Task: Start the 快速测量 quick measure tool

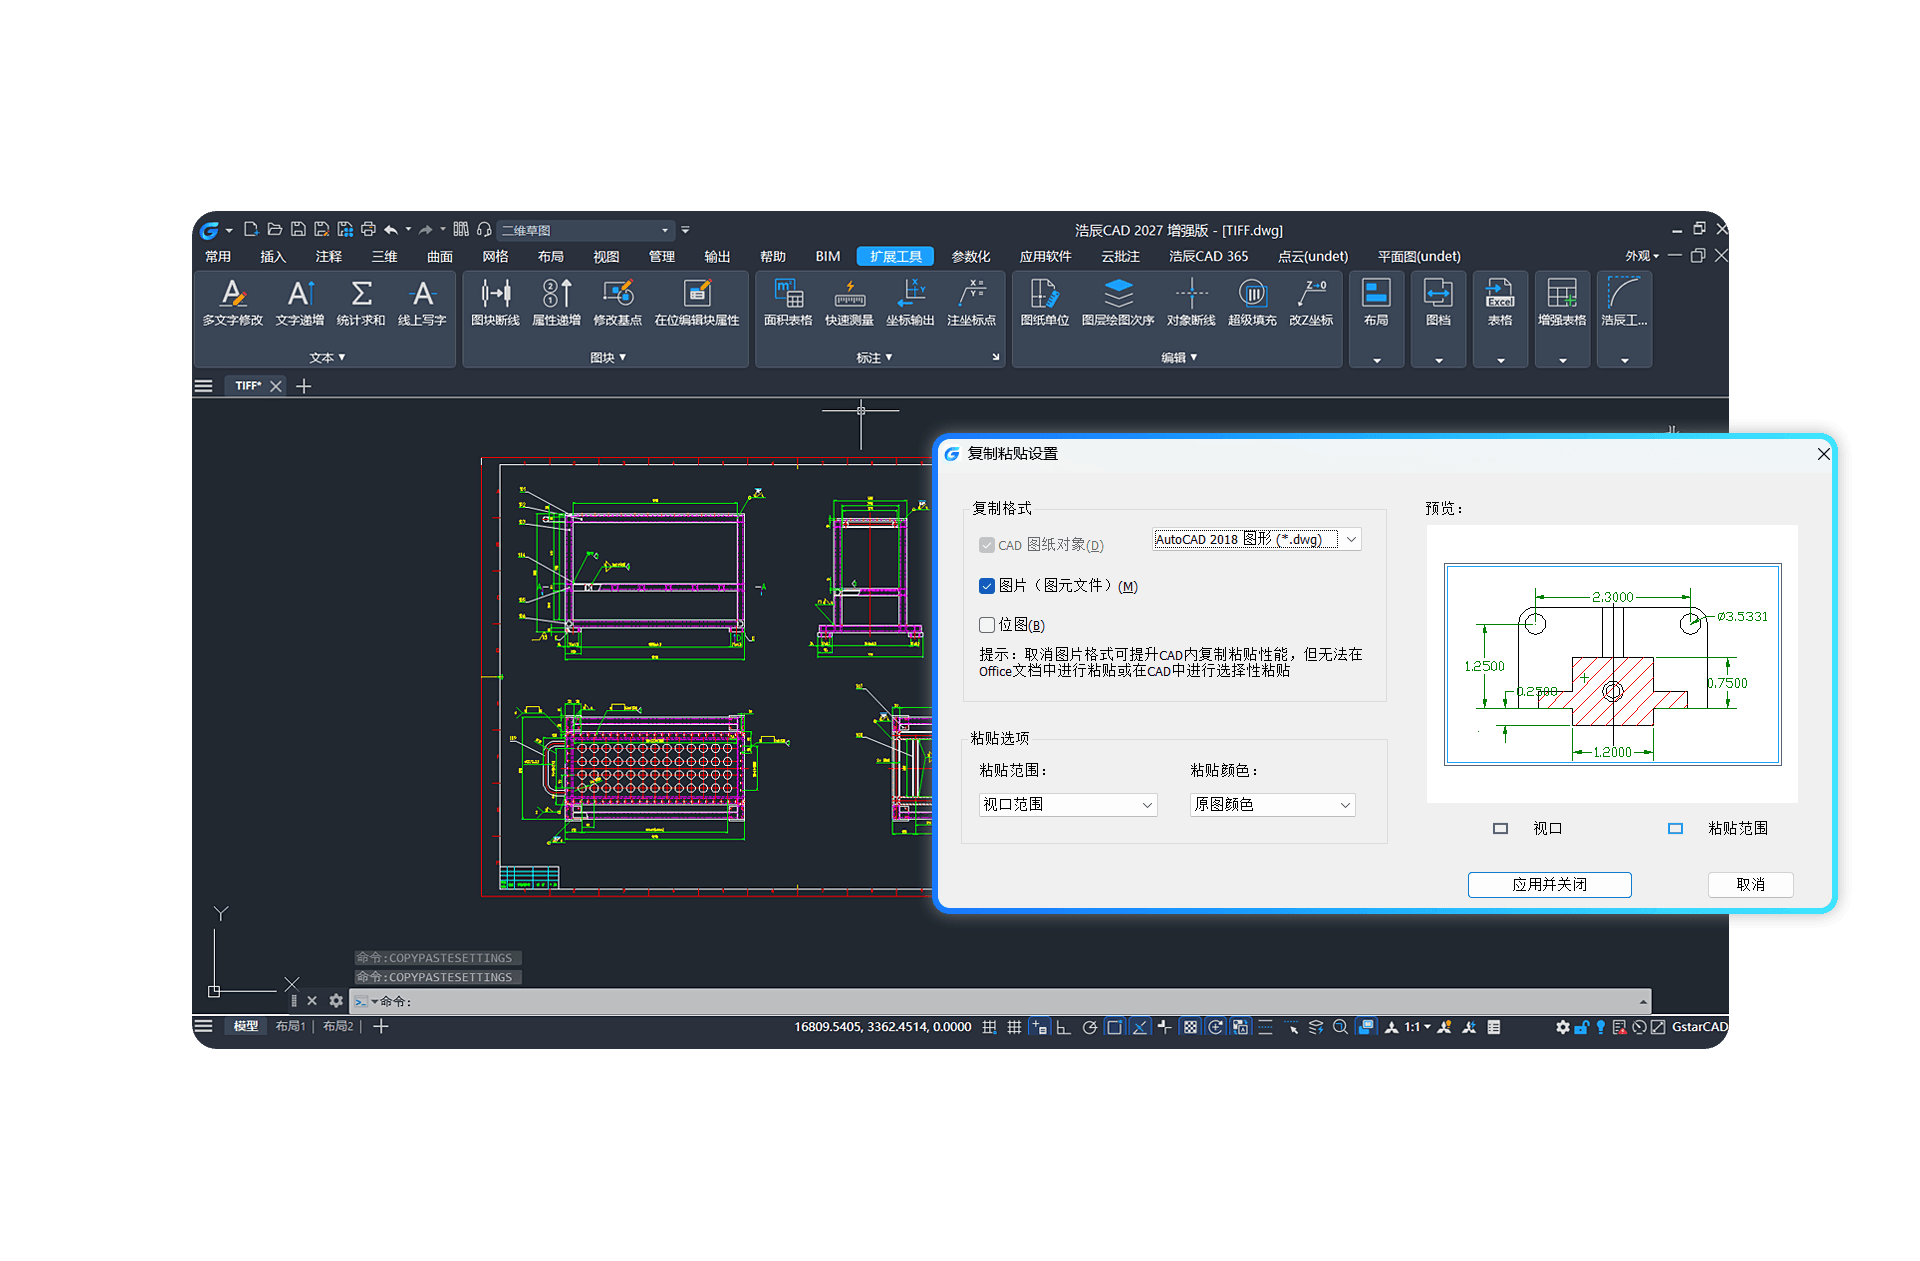Action: (x=849, y=302)
